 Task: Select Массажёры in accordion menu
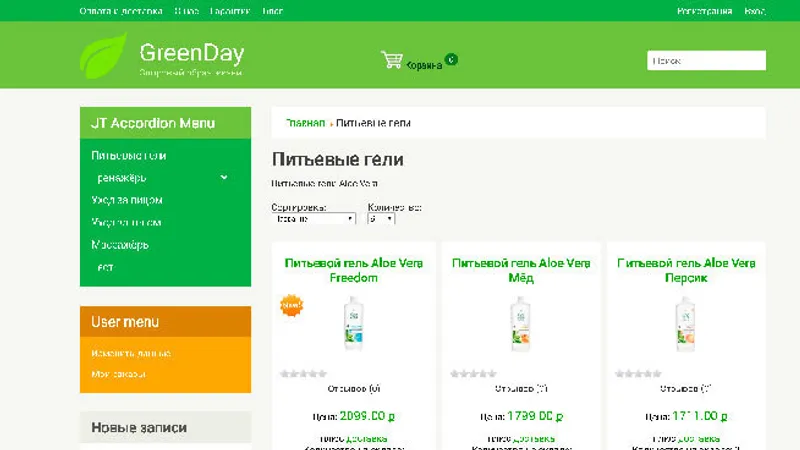pyautogui.click(x=120, y=245)
